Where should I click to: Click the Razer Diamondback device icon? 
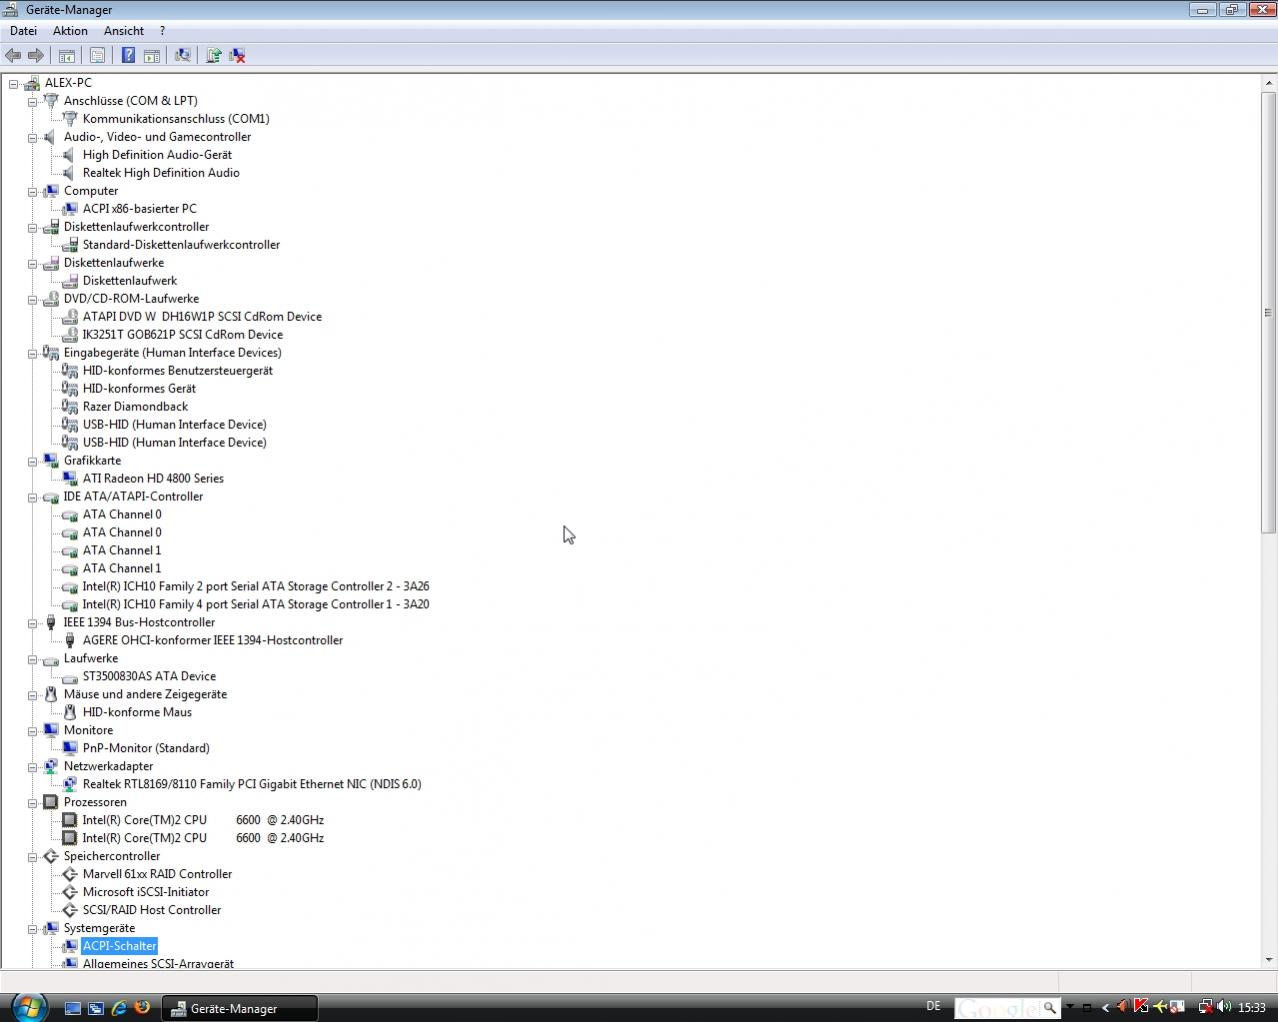(70, 407)
